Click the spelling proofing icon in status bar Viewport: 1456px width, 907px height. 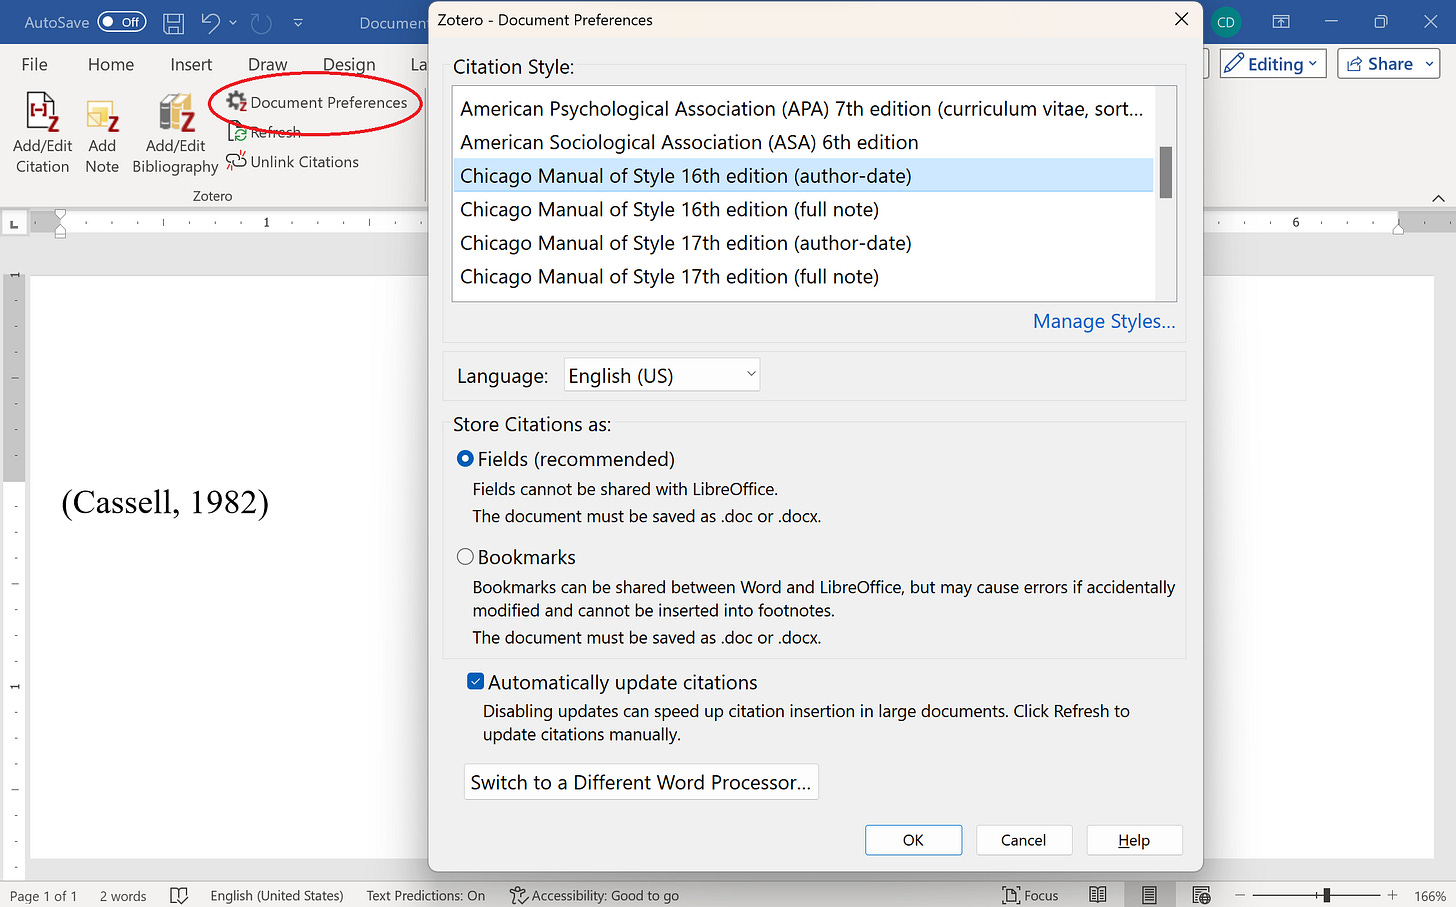pyautogui.click(x=179, y=895)
